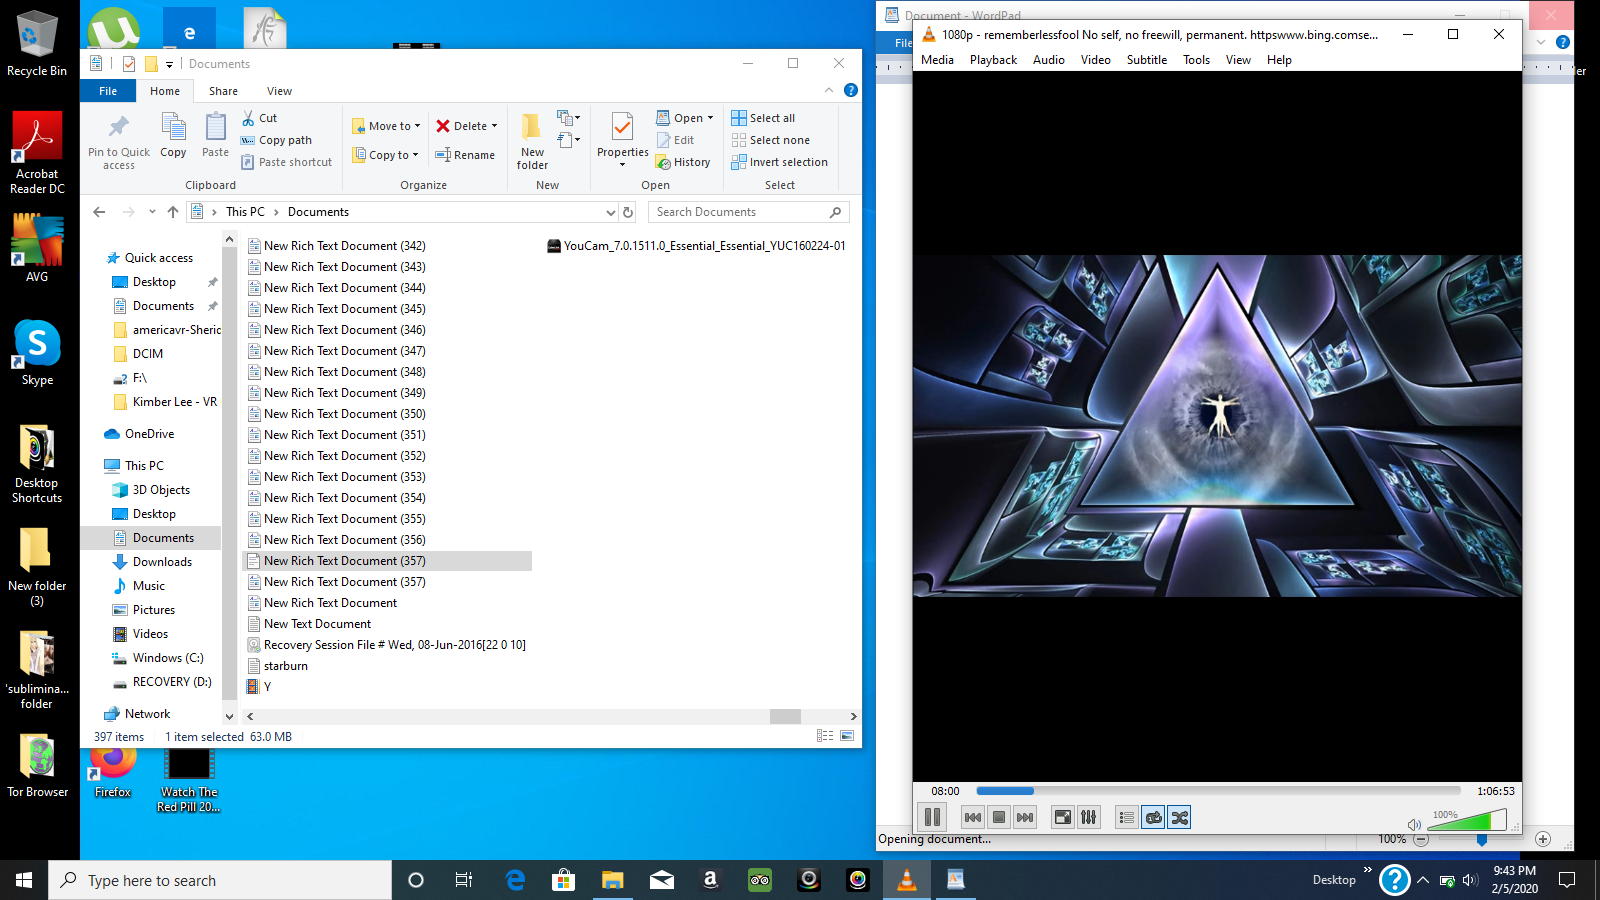Toggle the VLC playlist view
Viewport: 1600px width, 900px height.
[x=1127, y=817]
